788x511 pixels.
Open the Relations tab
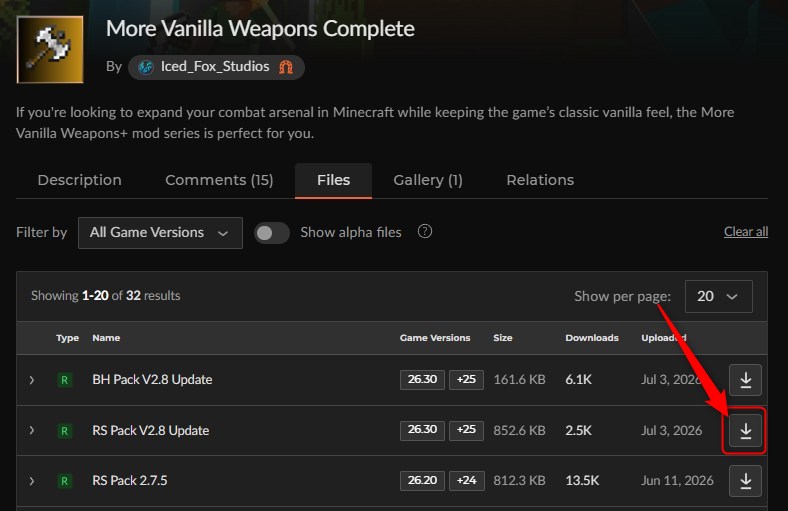540,180
